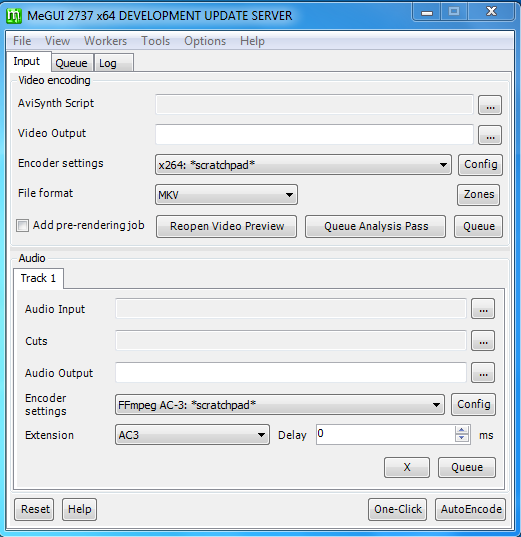Switch to the Log tab
Viewport: 521px width, 537px height.
[113, 63]
